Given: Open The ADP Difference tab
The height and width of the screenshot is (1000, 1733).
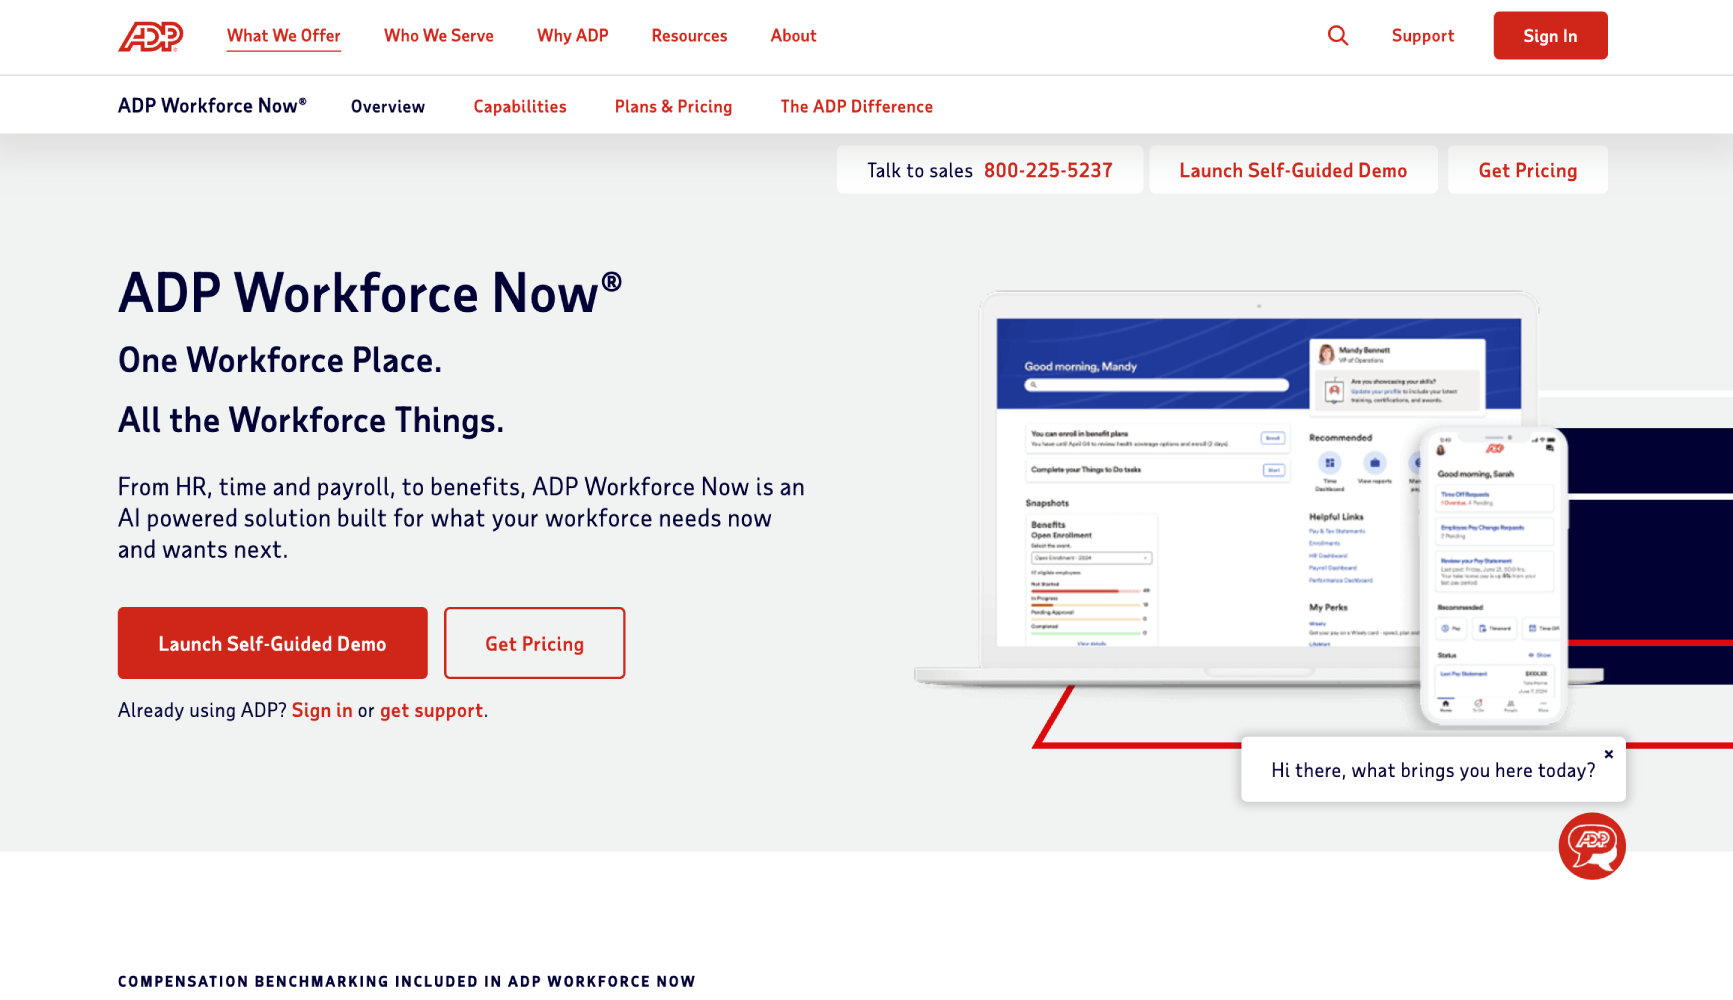Looking at the screenshot, I should (857, 107).
